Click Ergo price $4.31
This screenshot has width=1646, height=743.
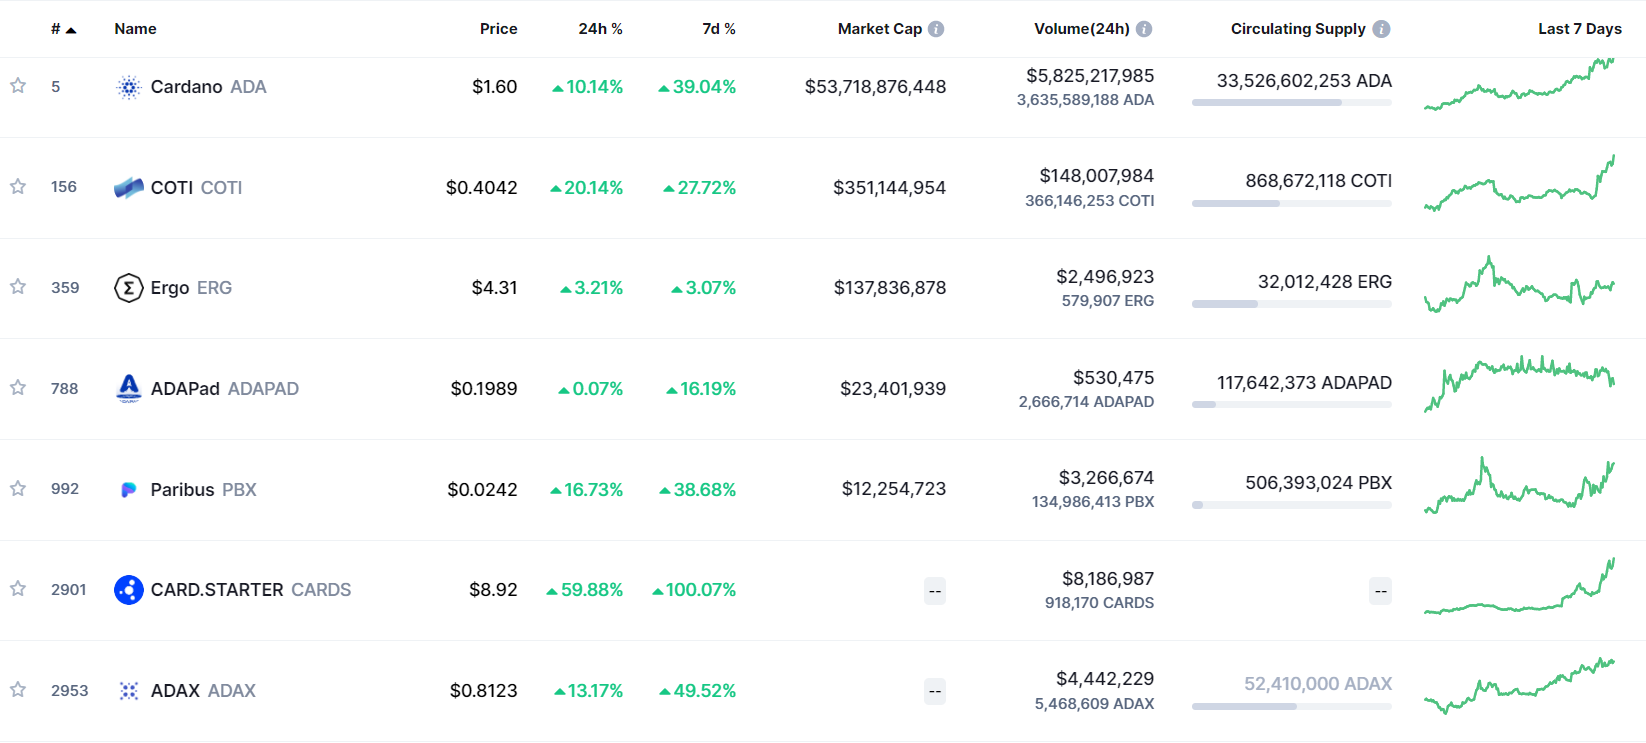click(x=495, y=288)
